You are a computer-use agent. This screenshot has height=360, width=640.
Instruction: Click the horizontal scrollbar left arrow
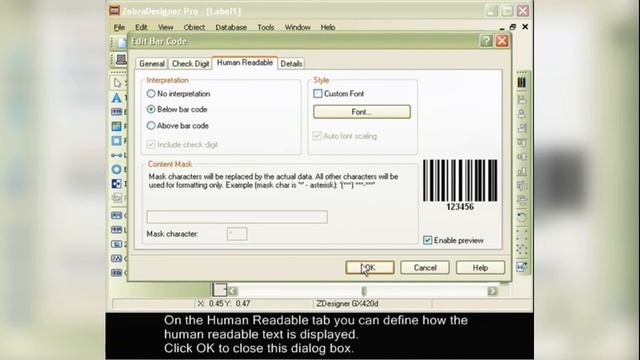(x=233, y=291)
